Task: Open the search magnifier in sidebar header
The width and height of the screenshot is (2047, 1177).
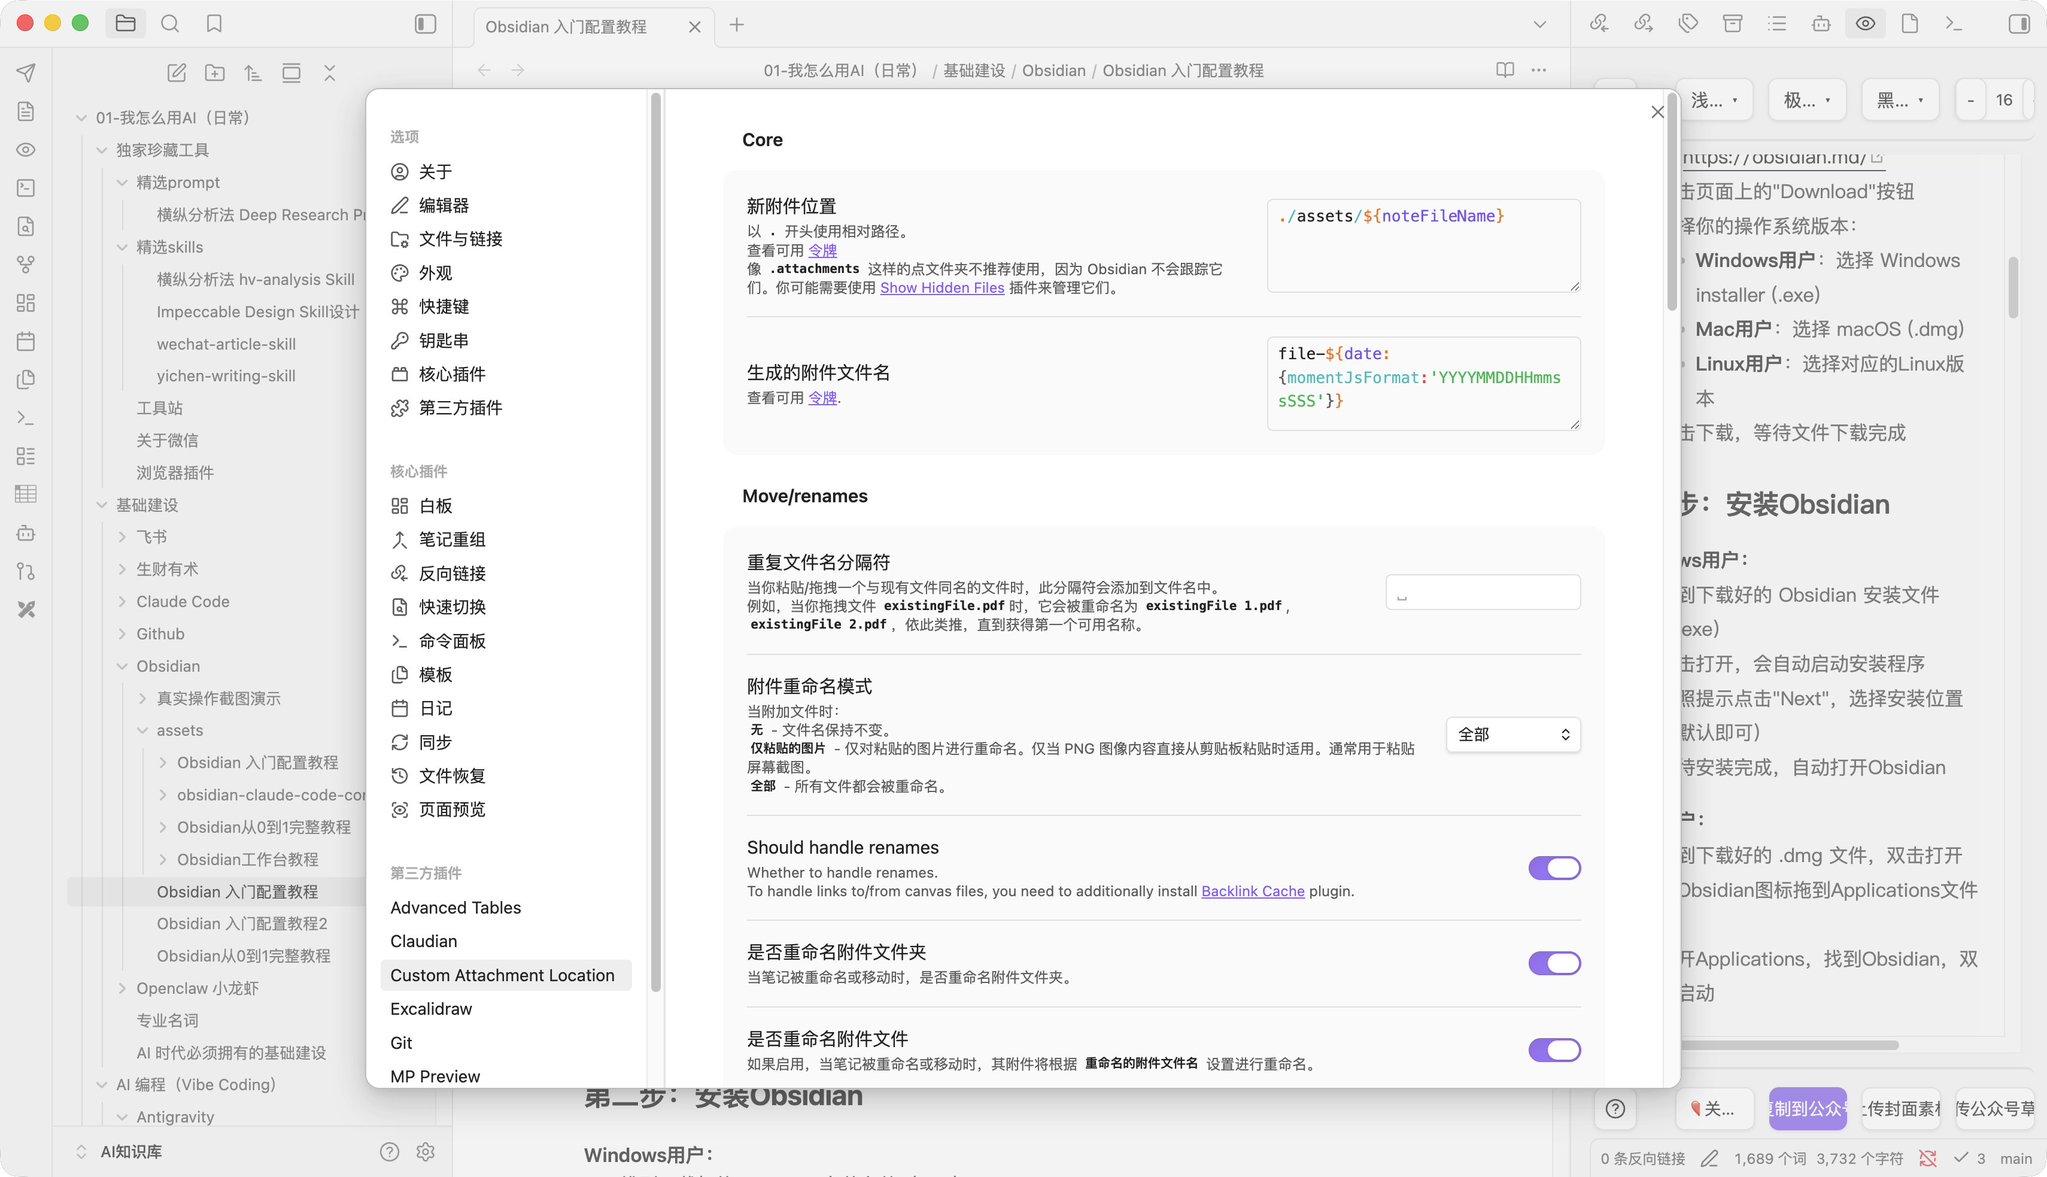Action: 170,23
